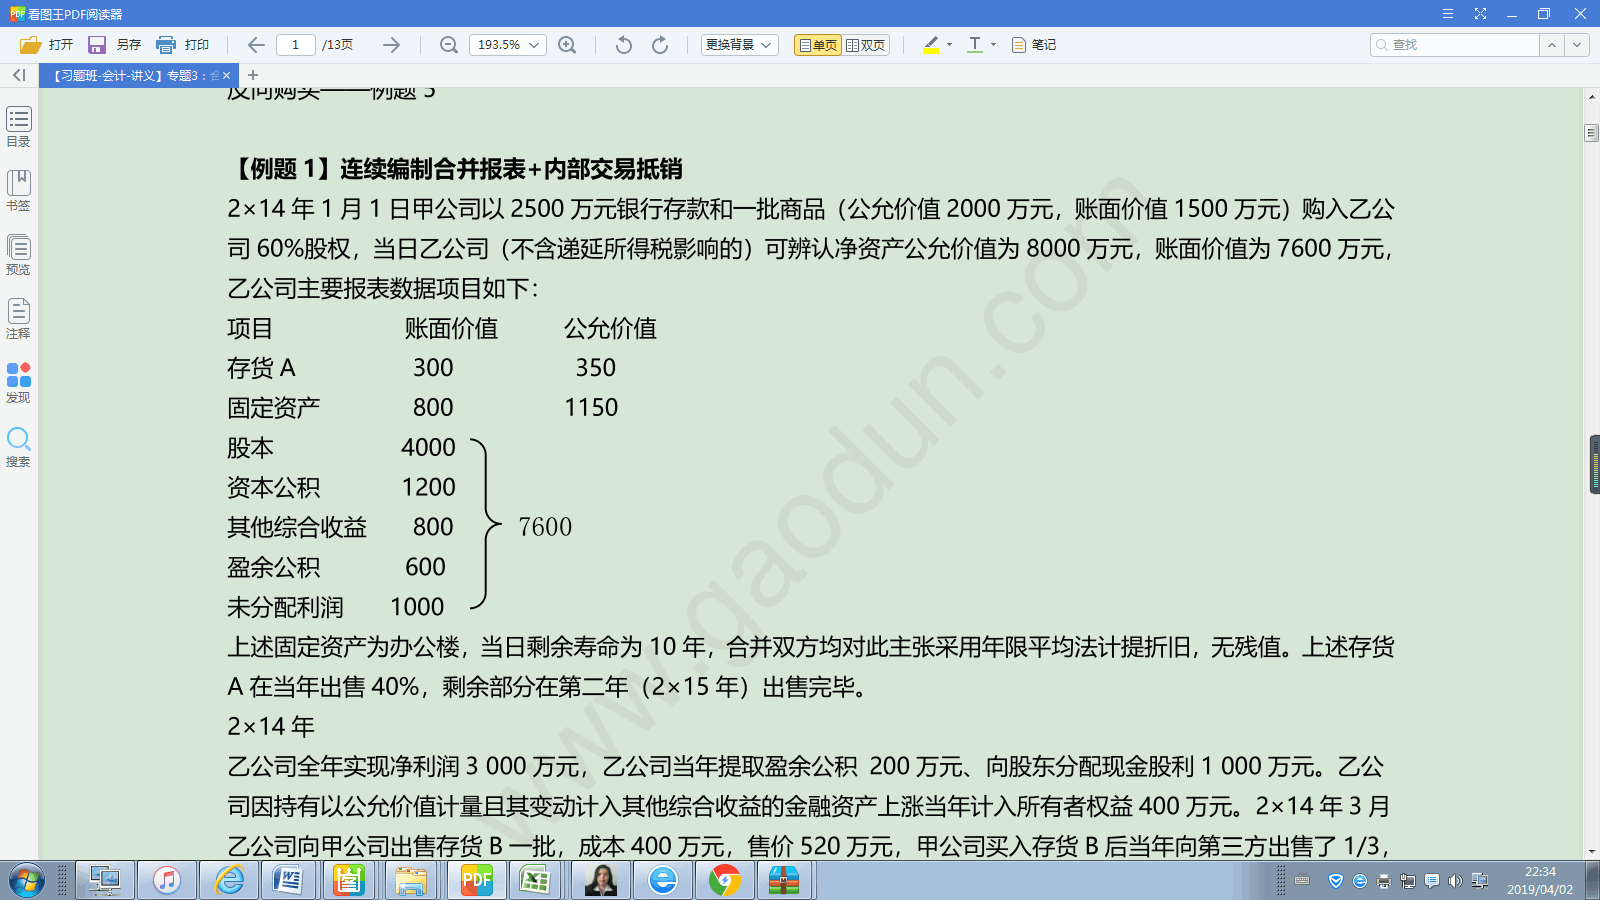
Task: Click the 打印 print button
Action: click(183, 45)
